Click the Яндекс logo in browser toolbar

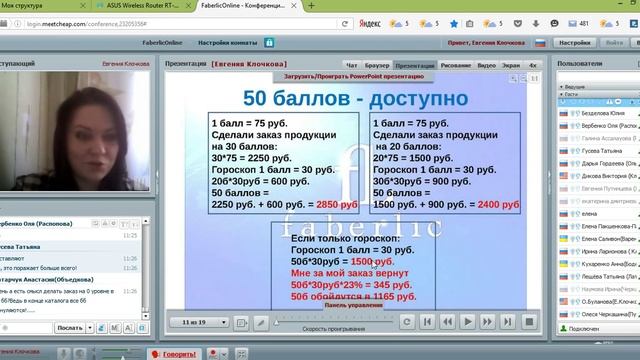[369, 24]
